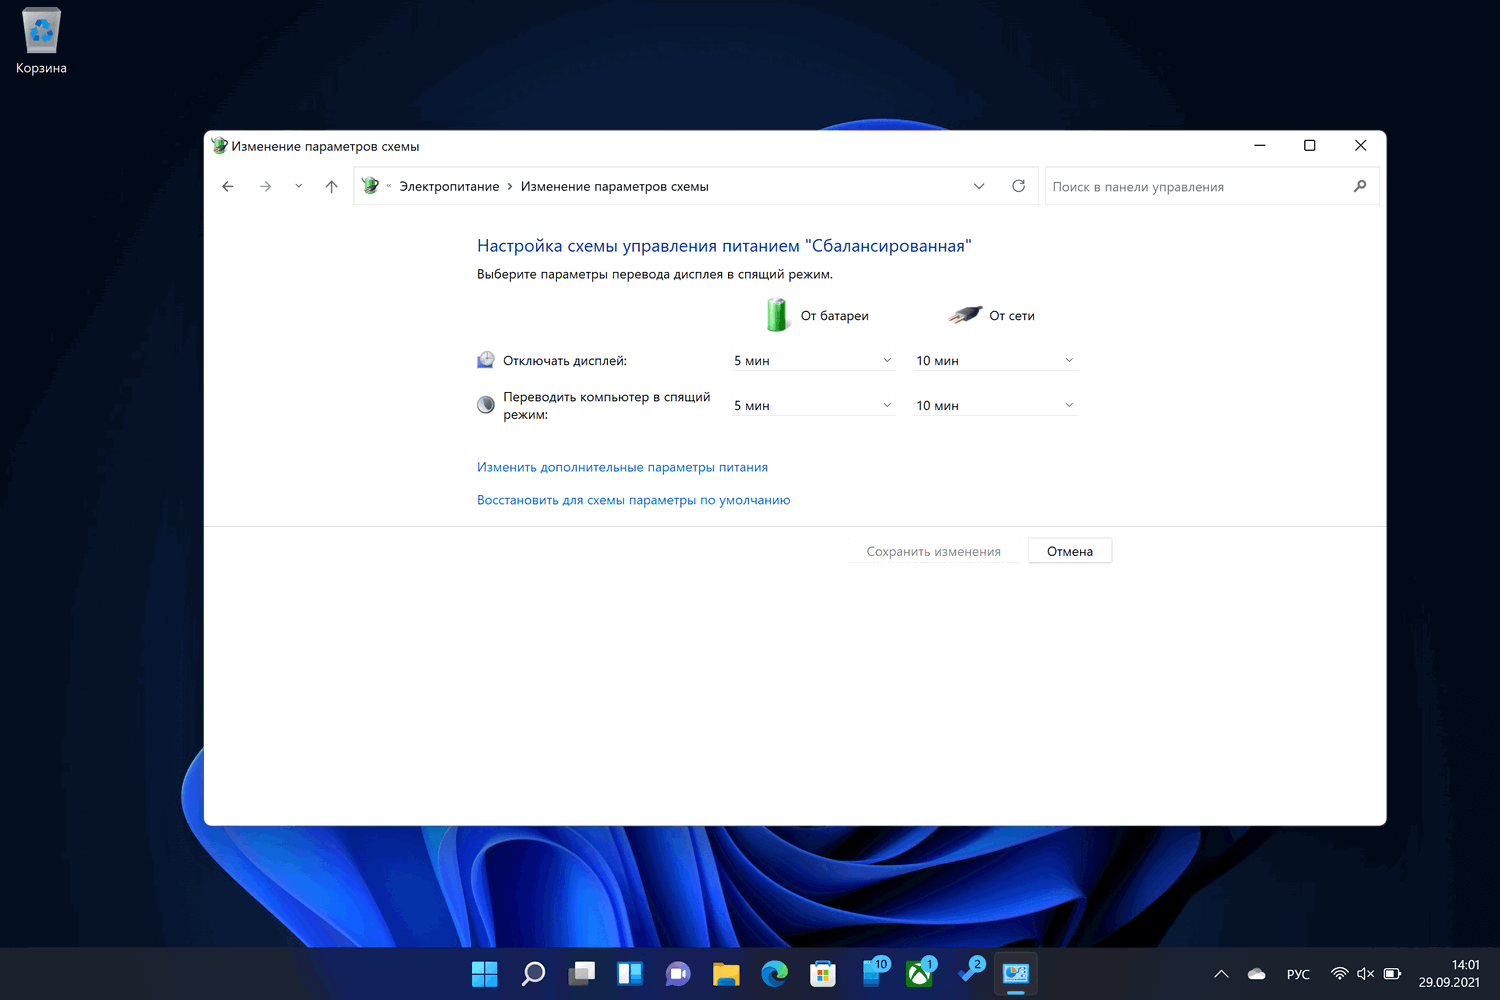Viewport: 1500px width, 1000px height.
Task: Click От сети column label
Action: tap(1012, 316)
